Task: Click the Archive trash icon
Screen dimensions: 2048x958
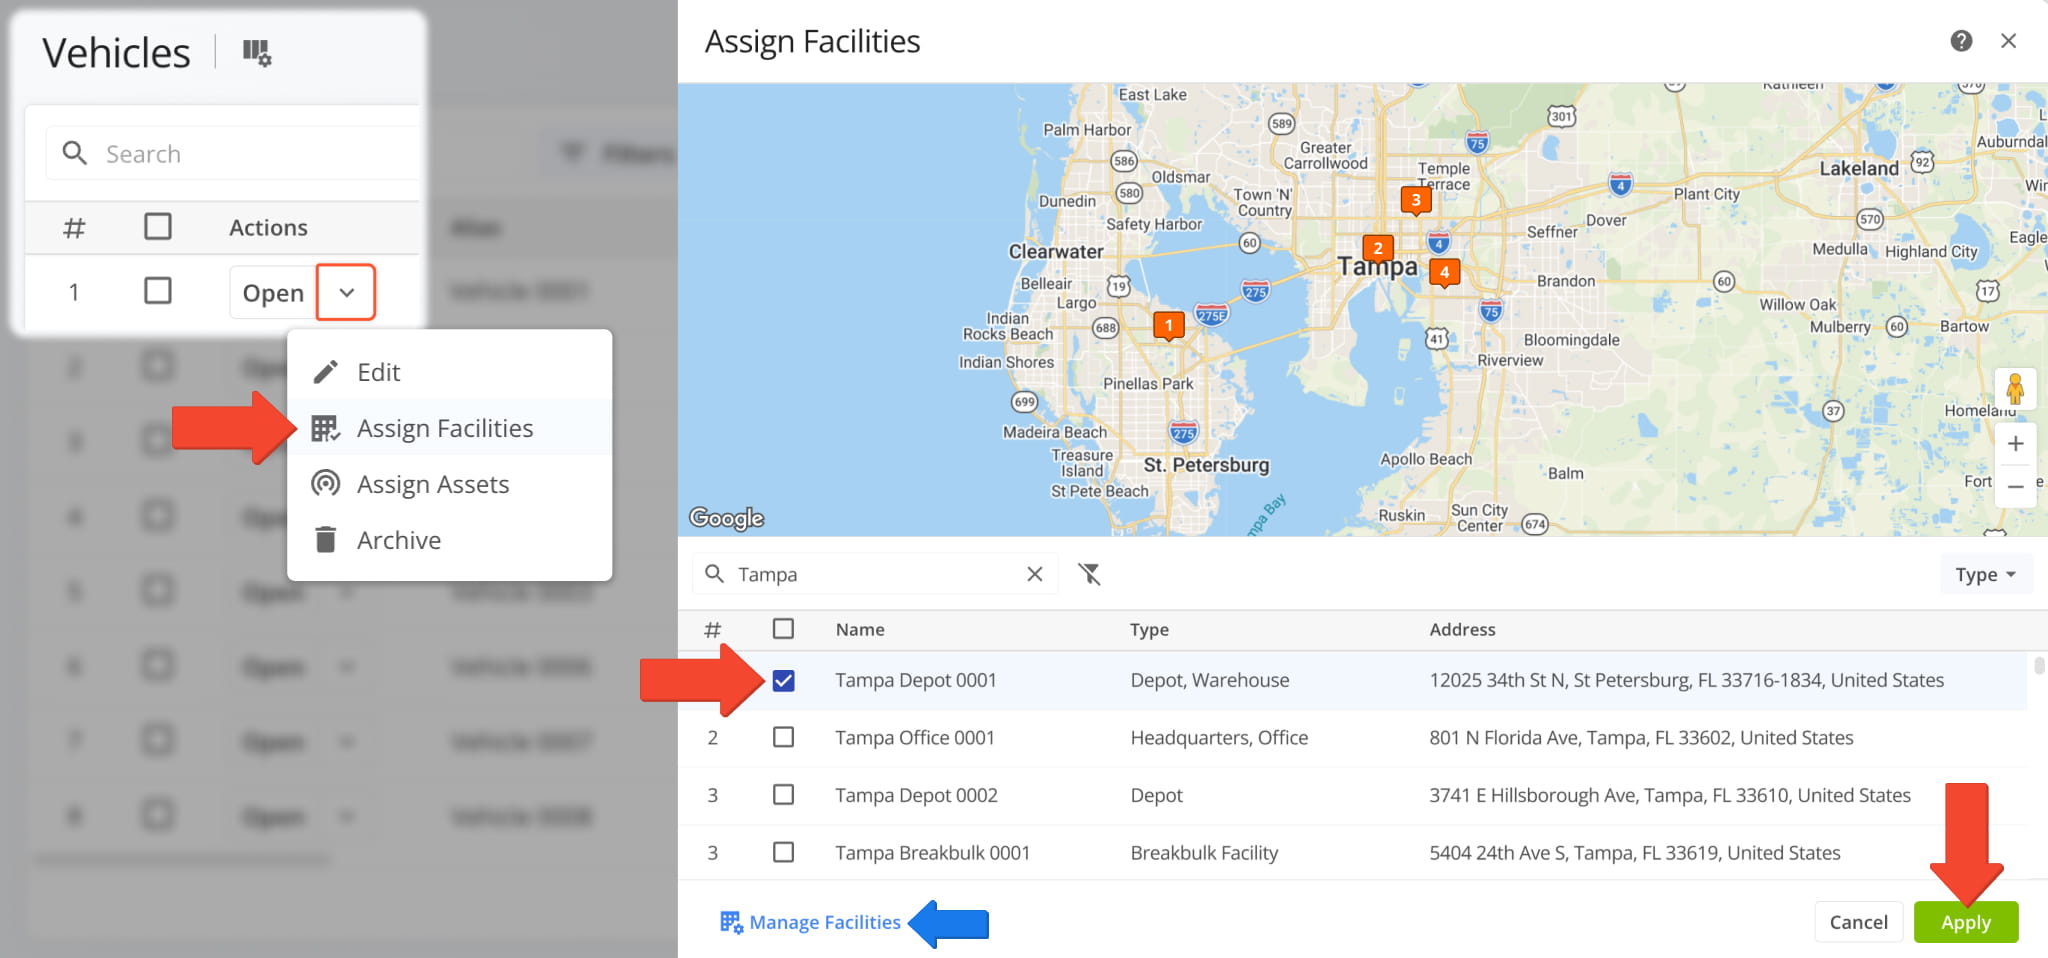Action: tap(325, 540)
